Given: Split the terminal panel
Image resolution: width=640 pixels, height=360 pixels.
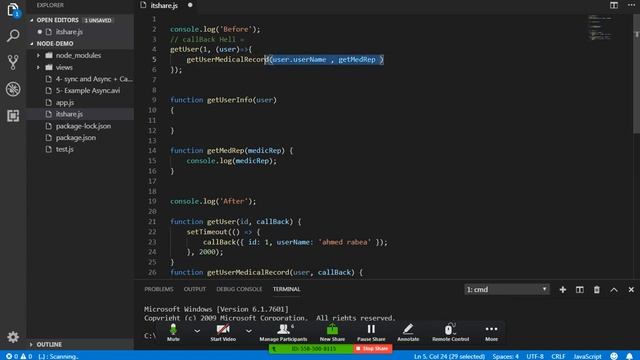Looking at the screenshot, I should coord(580,289).
